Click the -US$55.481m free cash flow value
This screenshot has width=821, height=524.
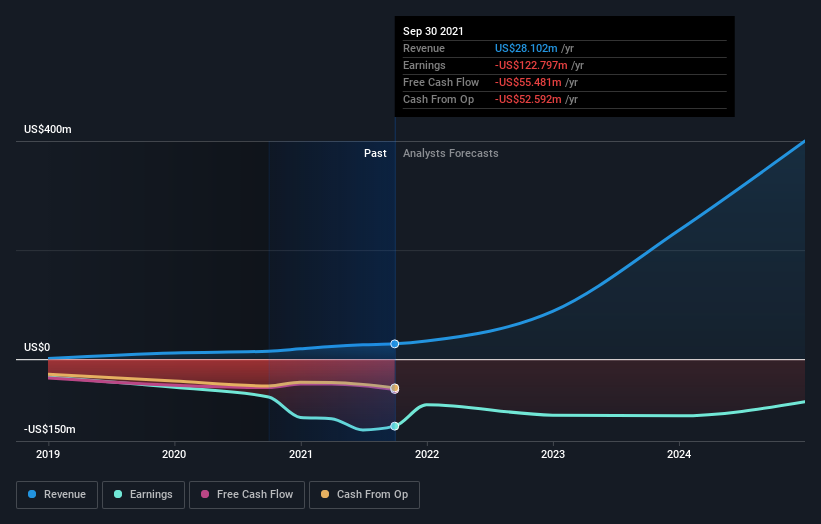[x=528, y=82]
